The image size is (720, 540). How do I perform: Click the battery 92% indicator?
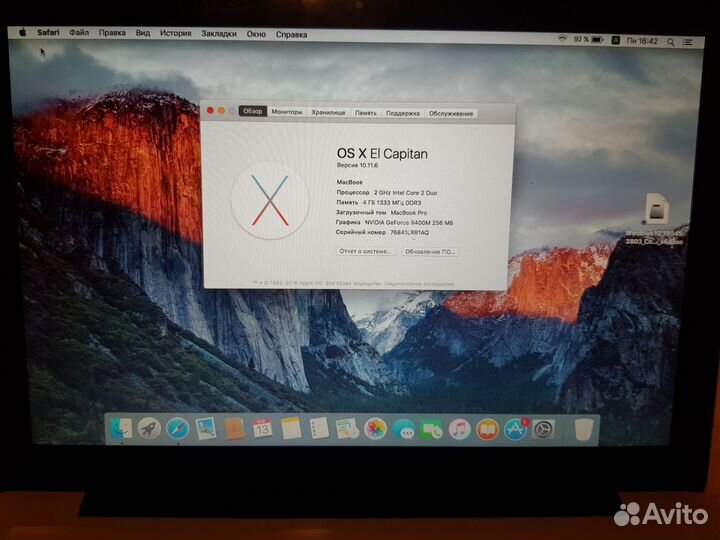click(x=588, y=40)
